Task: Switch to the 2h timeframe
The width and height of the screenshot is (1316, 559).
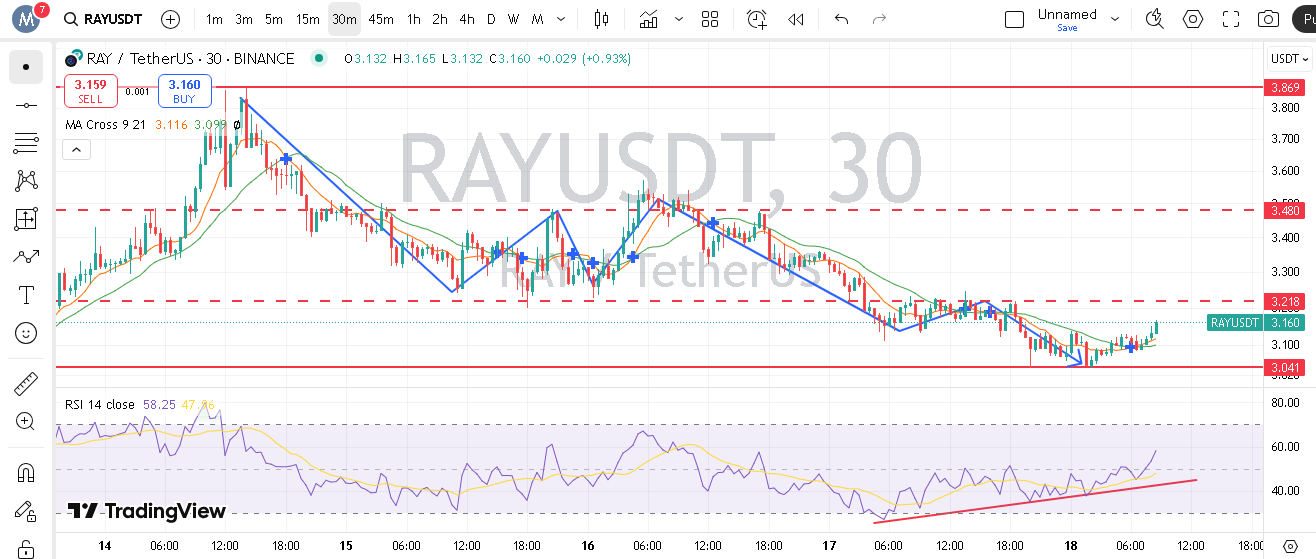Action: pos(440,19)
